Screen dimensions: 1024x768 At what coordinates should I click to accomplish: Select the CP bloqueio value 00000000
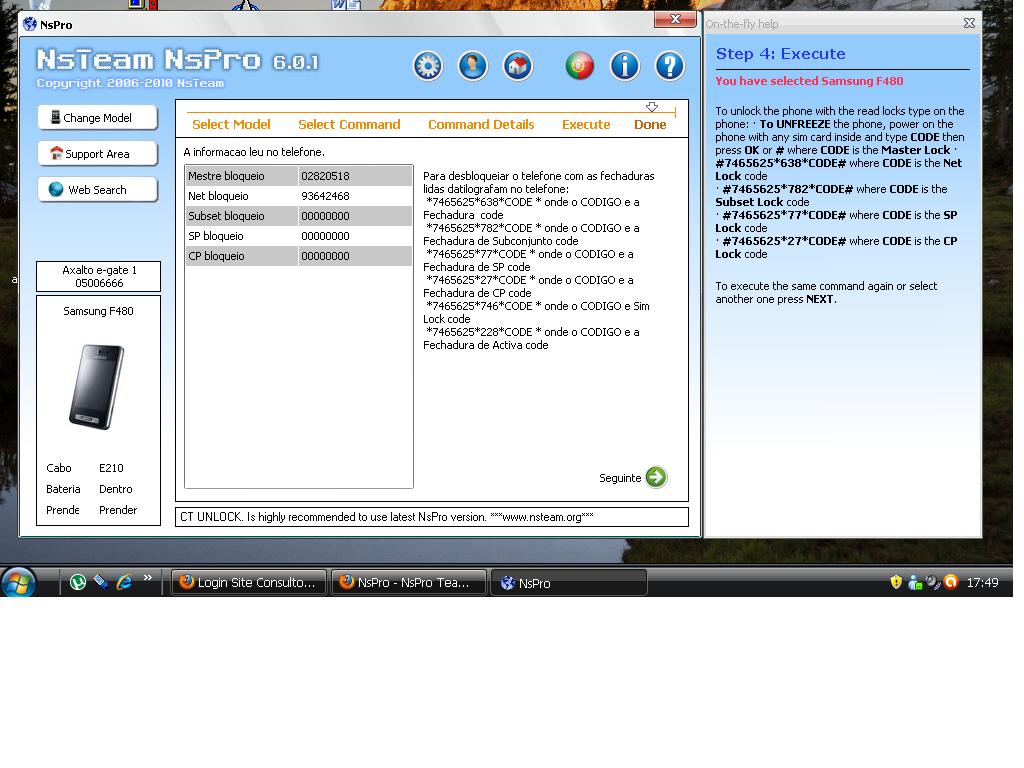click(x=325, y=256)
